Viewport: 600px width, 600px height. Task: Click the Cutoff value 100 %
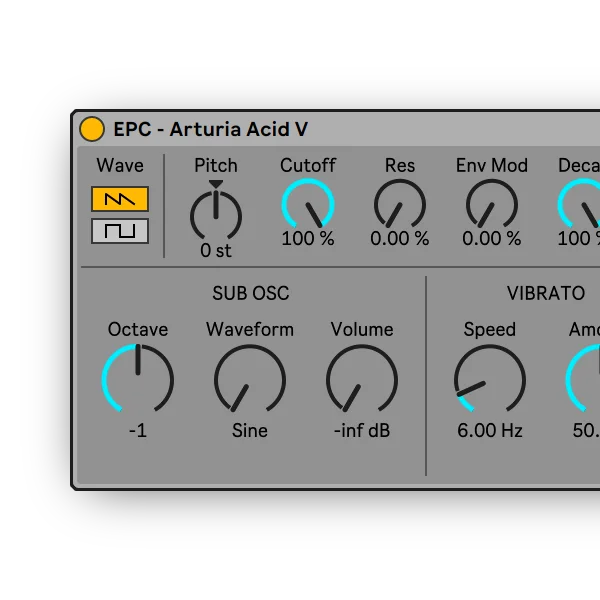[x=308, y=238]
